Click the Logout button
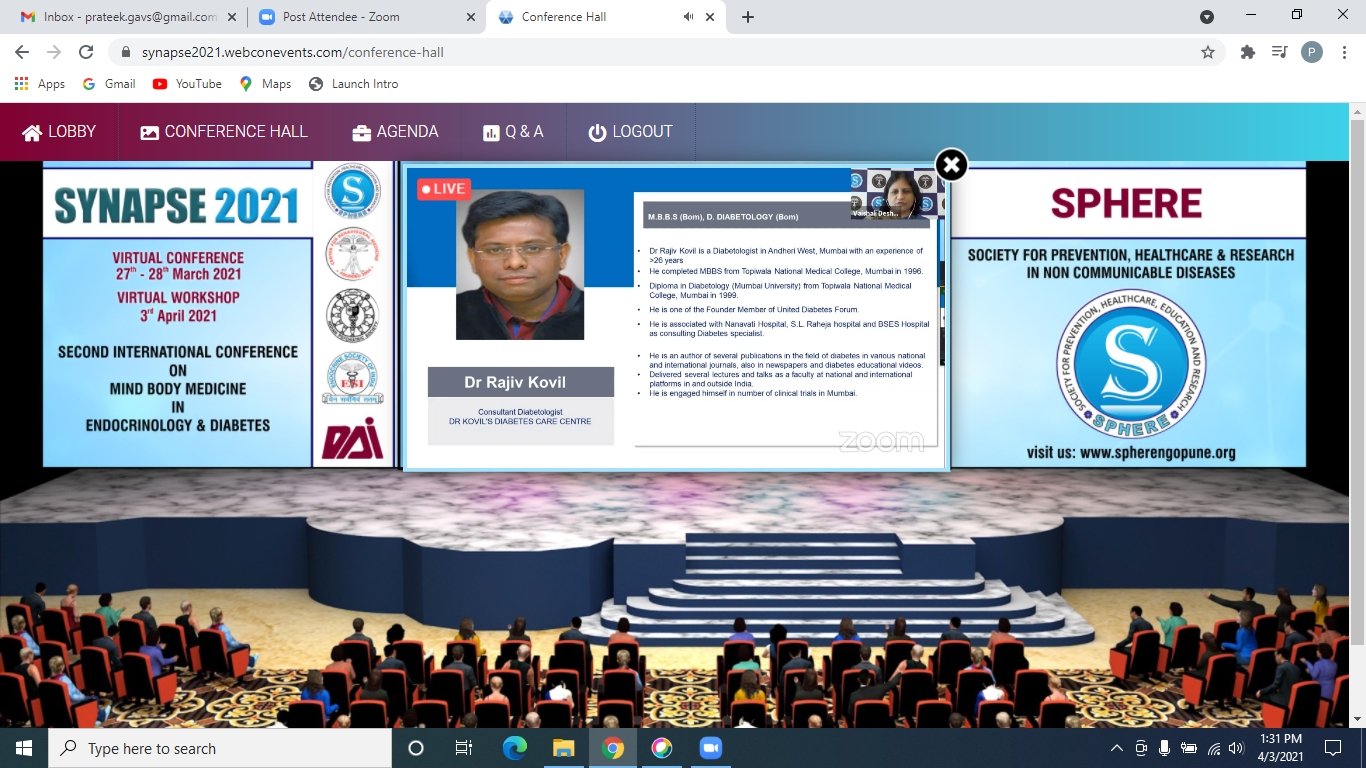The image size is (1366, 768). [630, 132]
